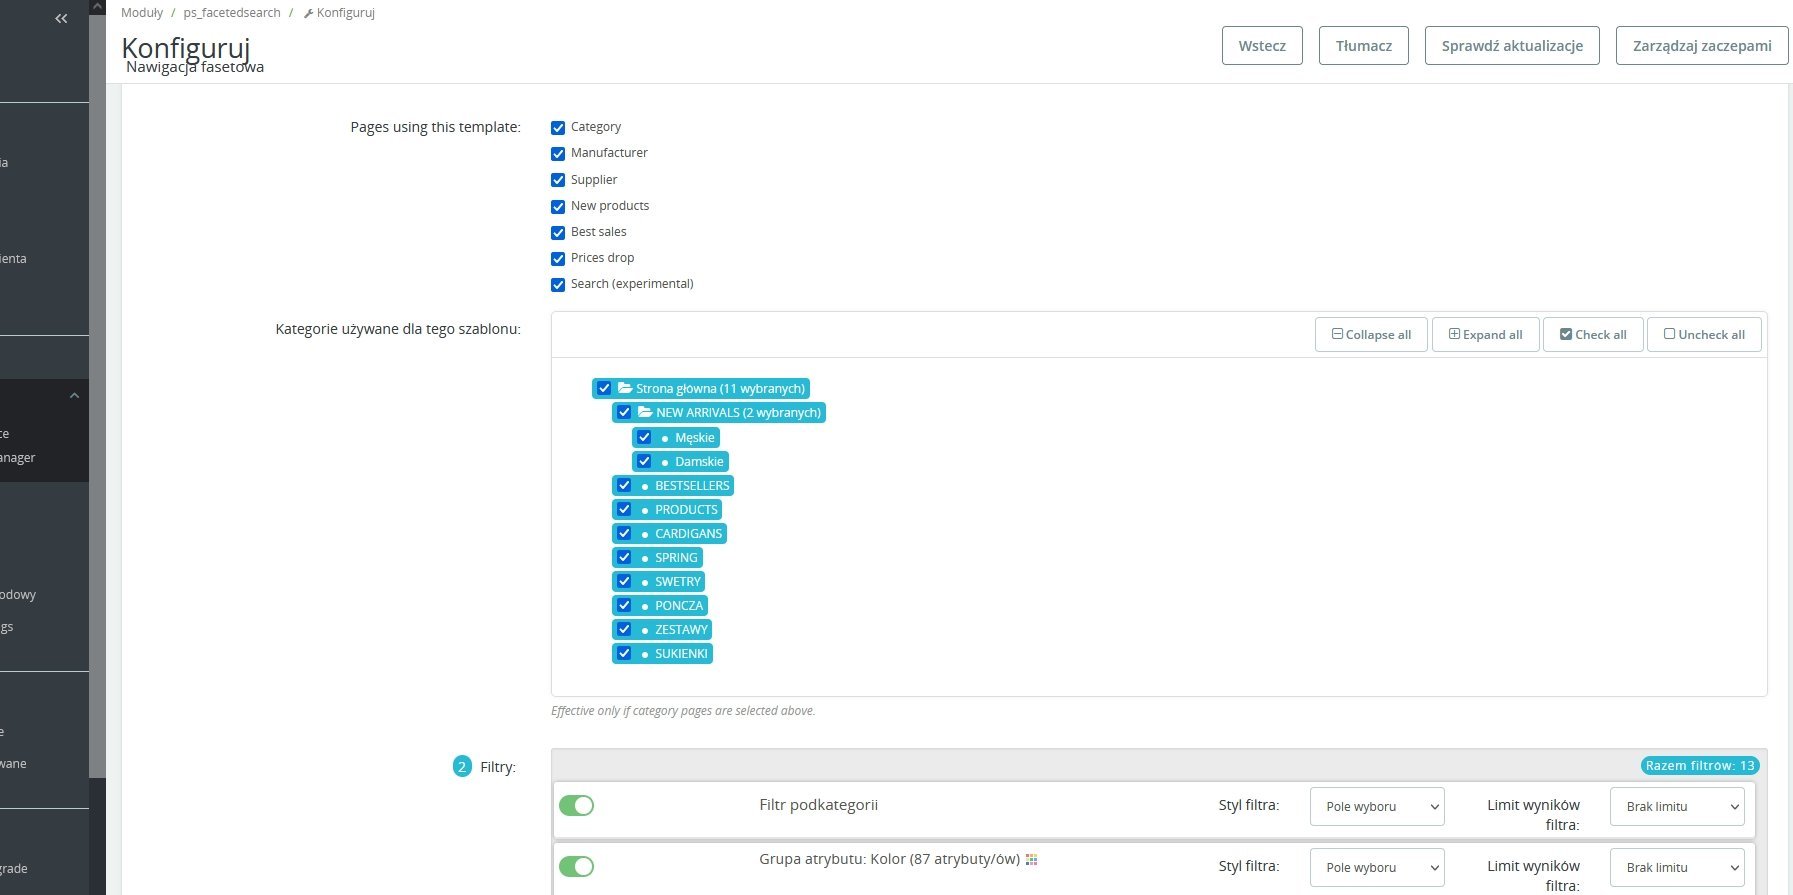Uncheck the CARDIGANS category checkbox
Image resolution: width=1793 pixels, height=895 pixels.
[624, 534]
